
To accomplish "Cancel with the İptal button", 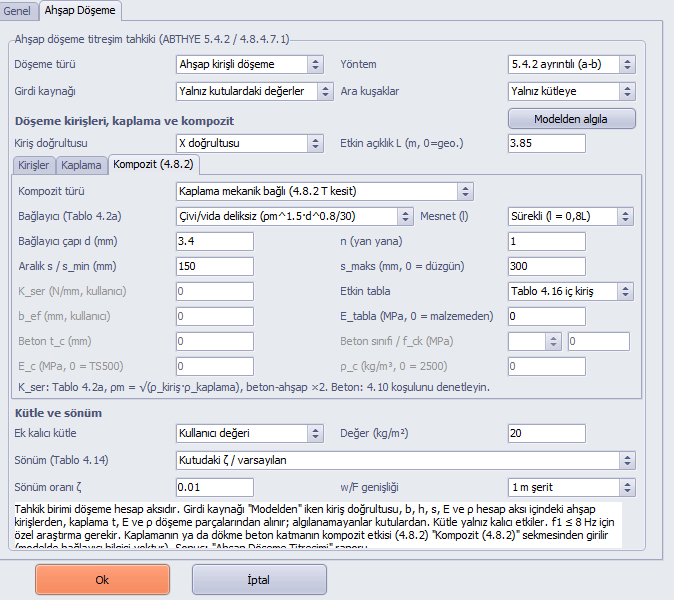I will tap(259, 580).
